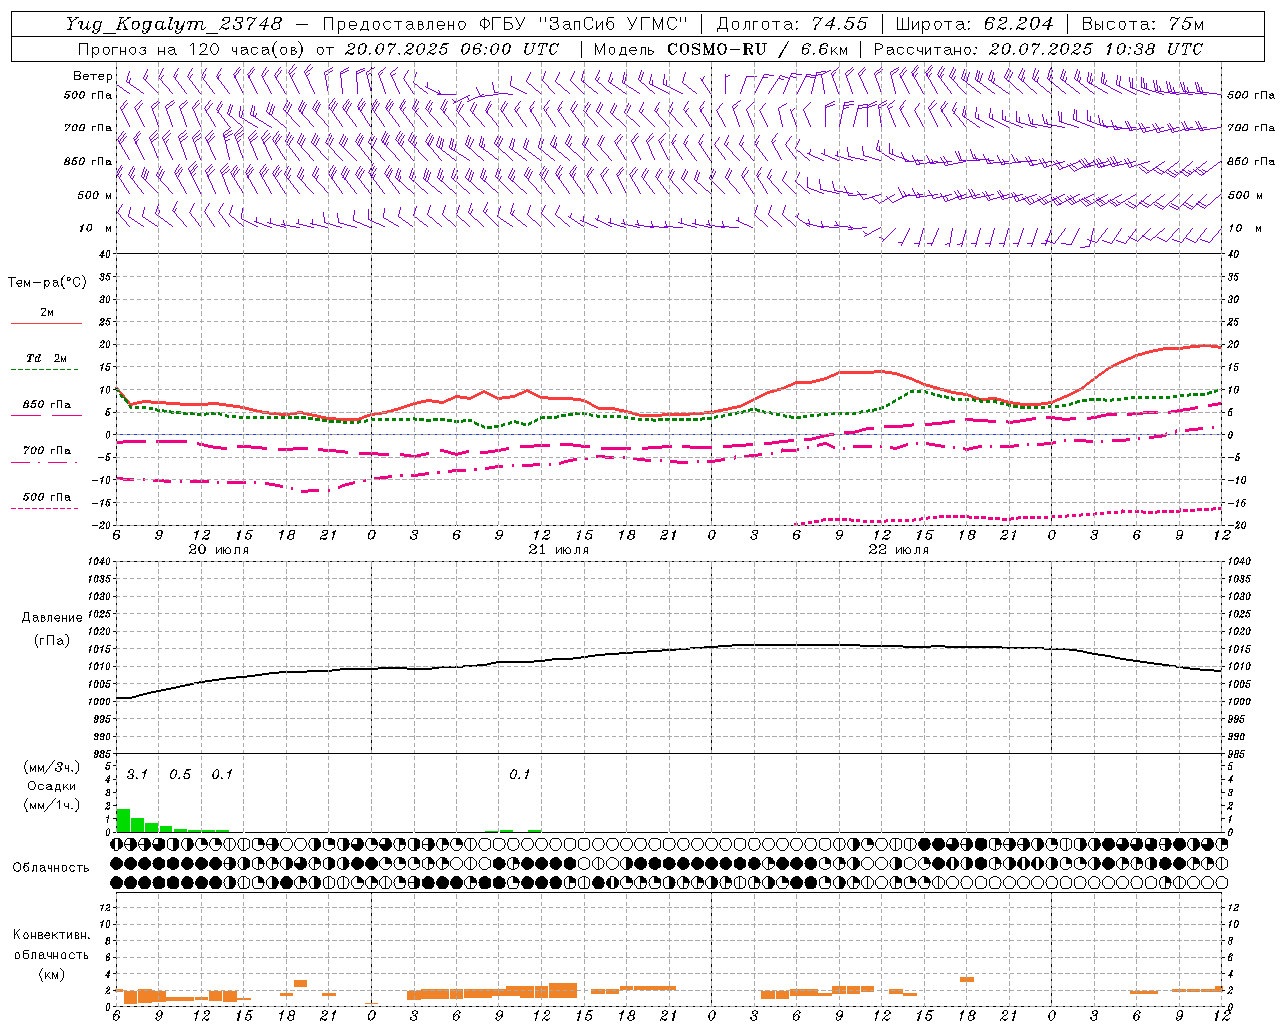Click the Широта: 62.204 header field
Viewport: 1280px width, 1024px height.
974,23
